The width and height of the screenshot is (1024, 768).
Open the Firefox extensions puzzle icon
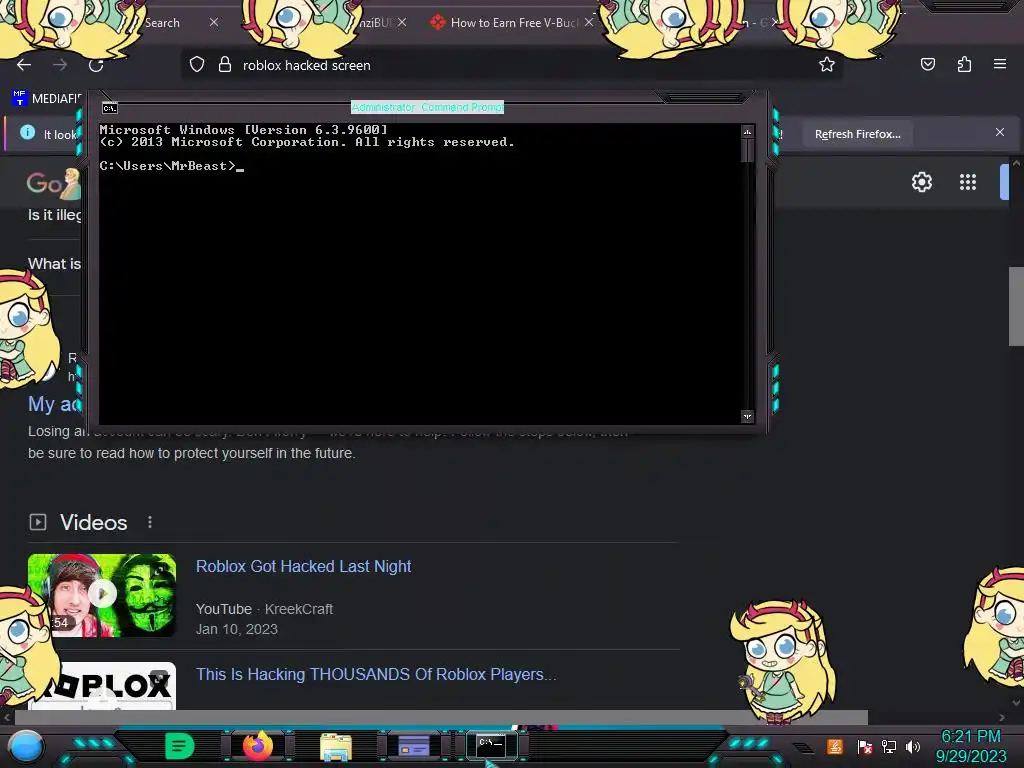click(964, 64)
